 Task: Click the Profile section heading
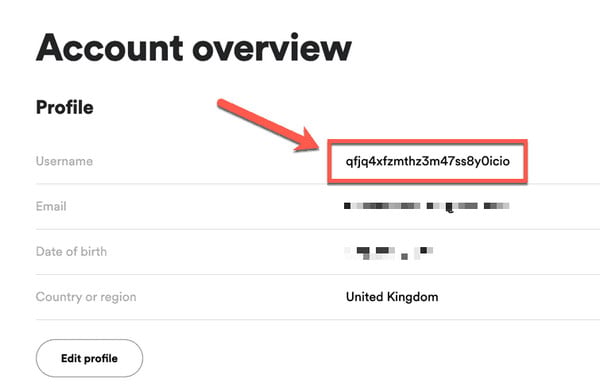tap(65, 107)
